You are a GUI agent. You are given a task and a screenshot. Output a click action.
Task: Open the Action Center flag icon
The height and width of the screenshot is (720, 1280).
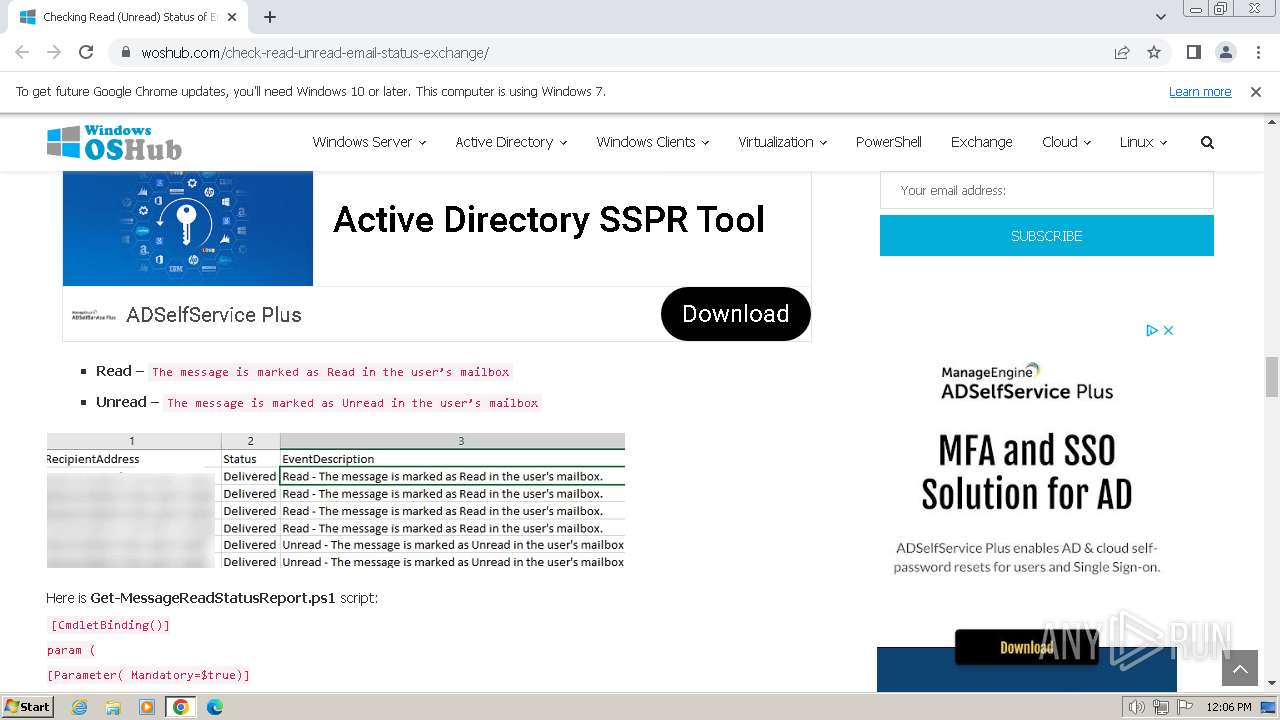1184,707
